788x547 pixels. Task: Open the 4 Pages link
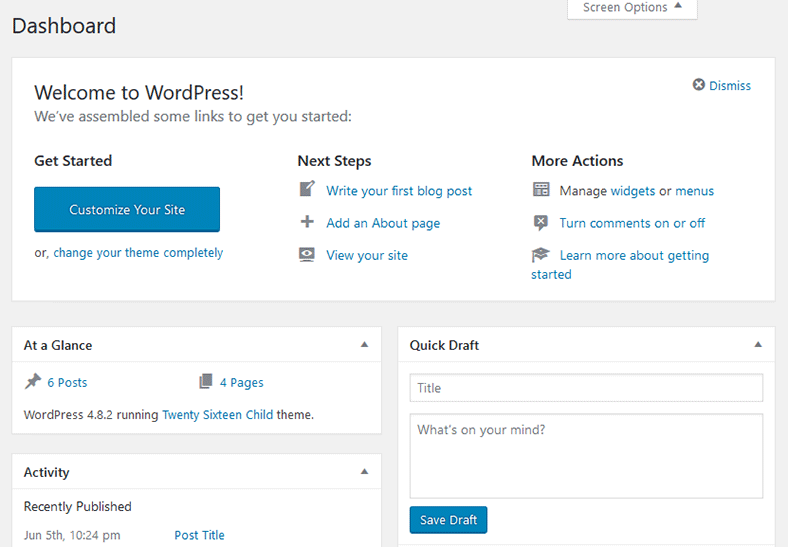(x=242, y=383)
